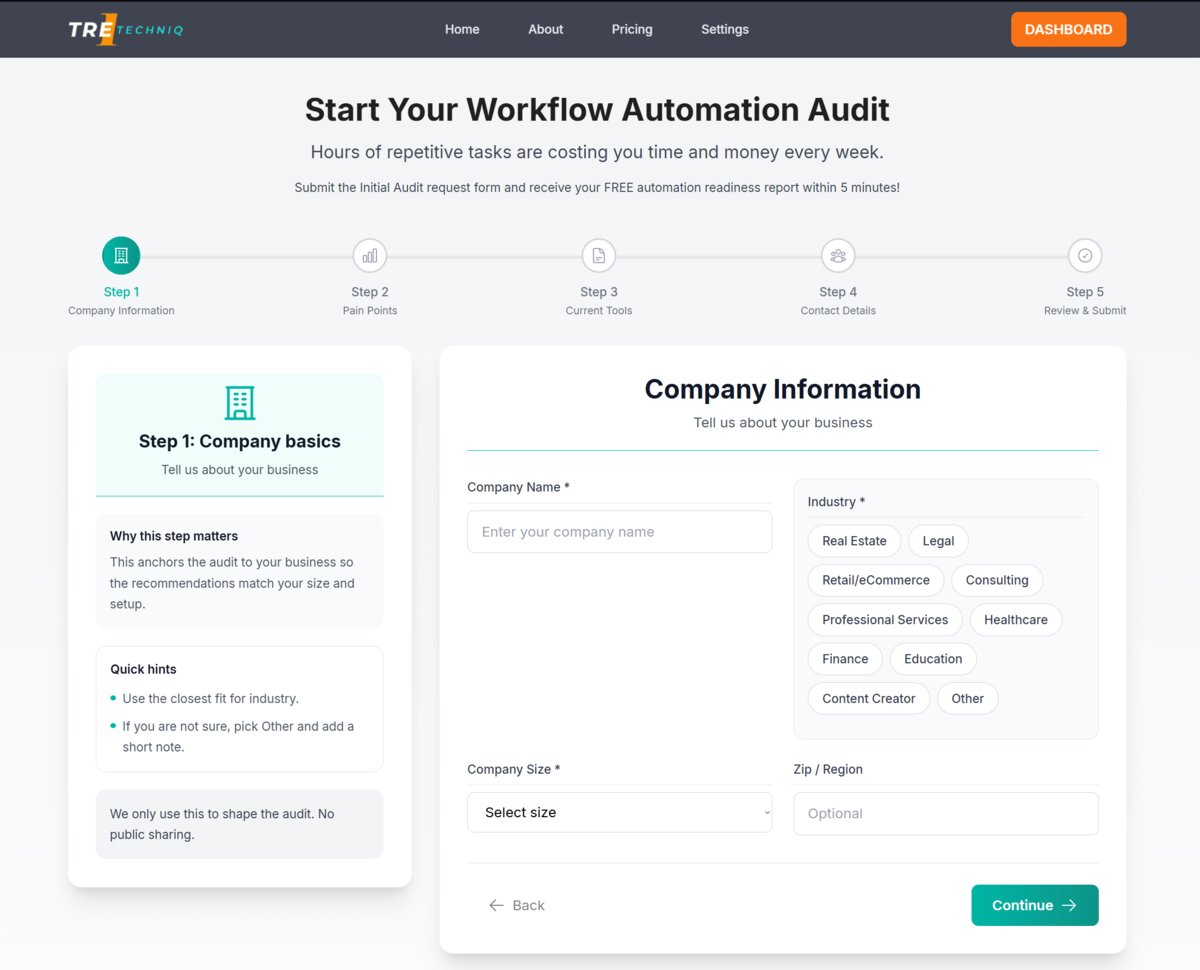The image size is (1200, 970).
Task: Click the Step 4 Contact Details label
Action: tap(838, 301)
